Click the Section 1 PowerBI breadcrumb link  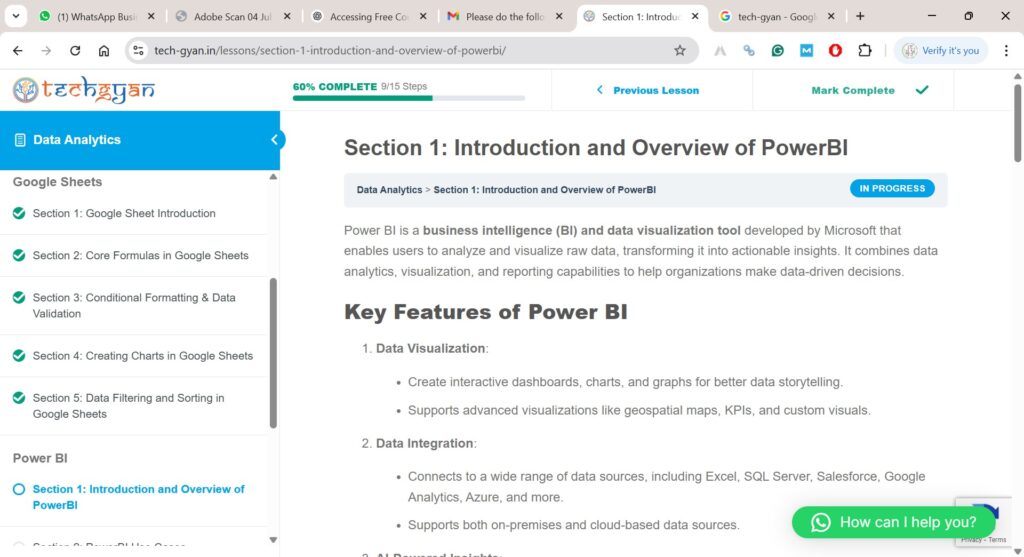545,190
